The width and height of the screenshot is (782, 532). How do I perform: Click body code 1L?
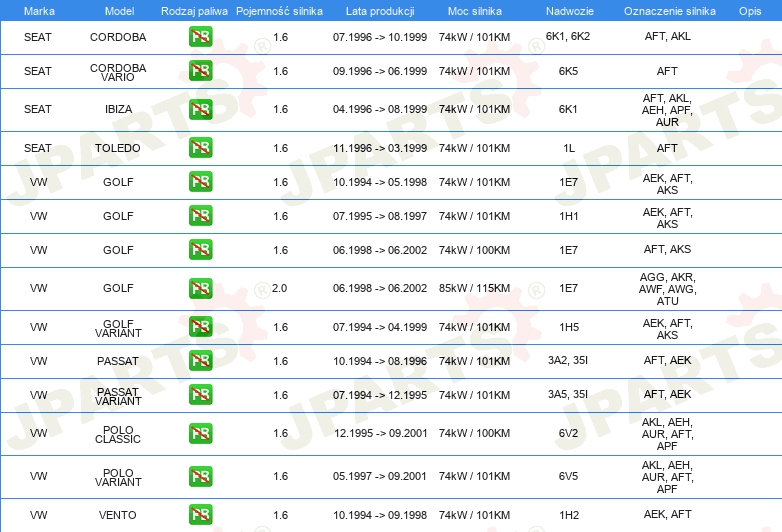click(569, 148)
